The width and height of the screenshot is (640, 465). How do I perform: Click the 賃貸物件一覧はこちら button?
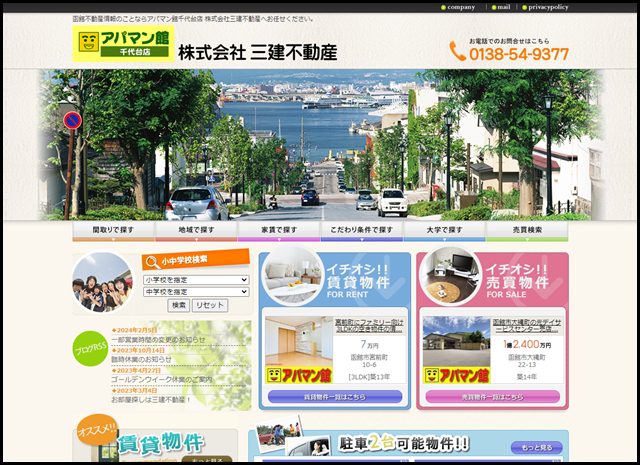point(335,397)
